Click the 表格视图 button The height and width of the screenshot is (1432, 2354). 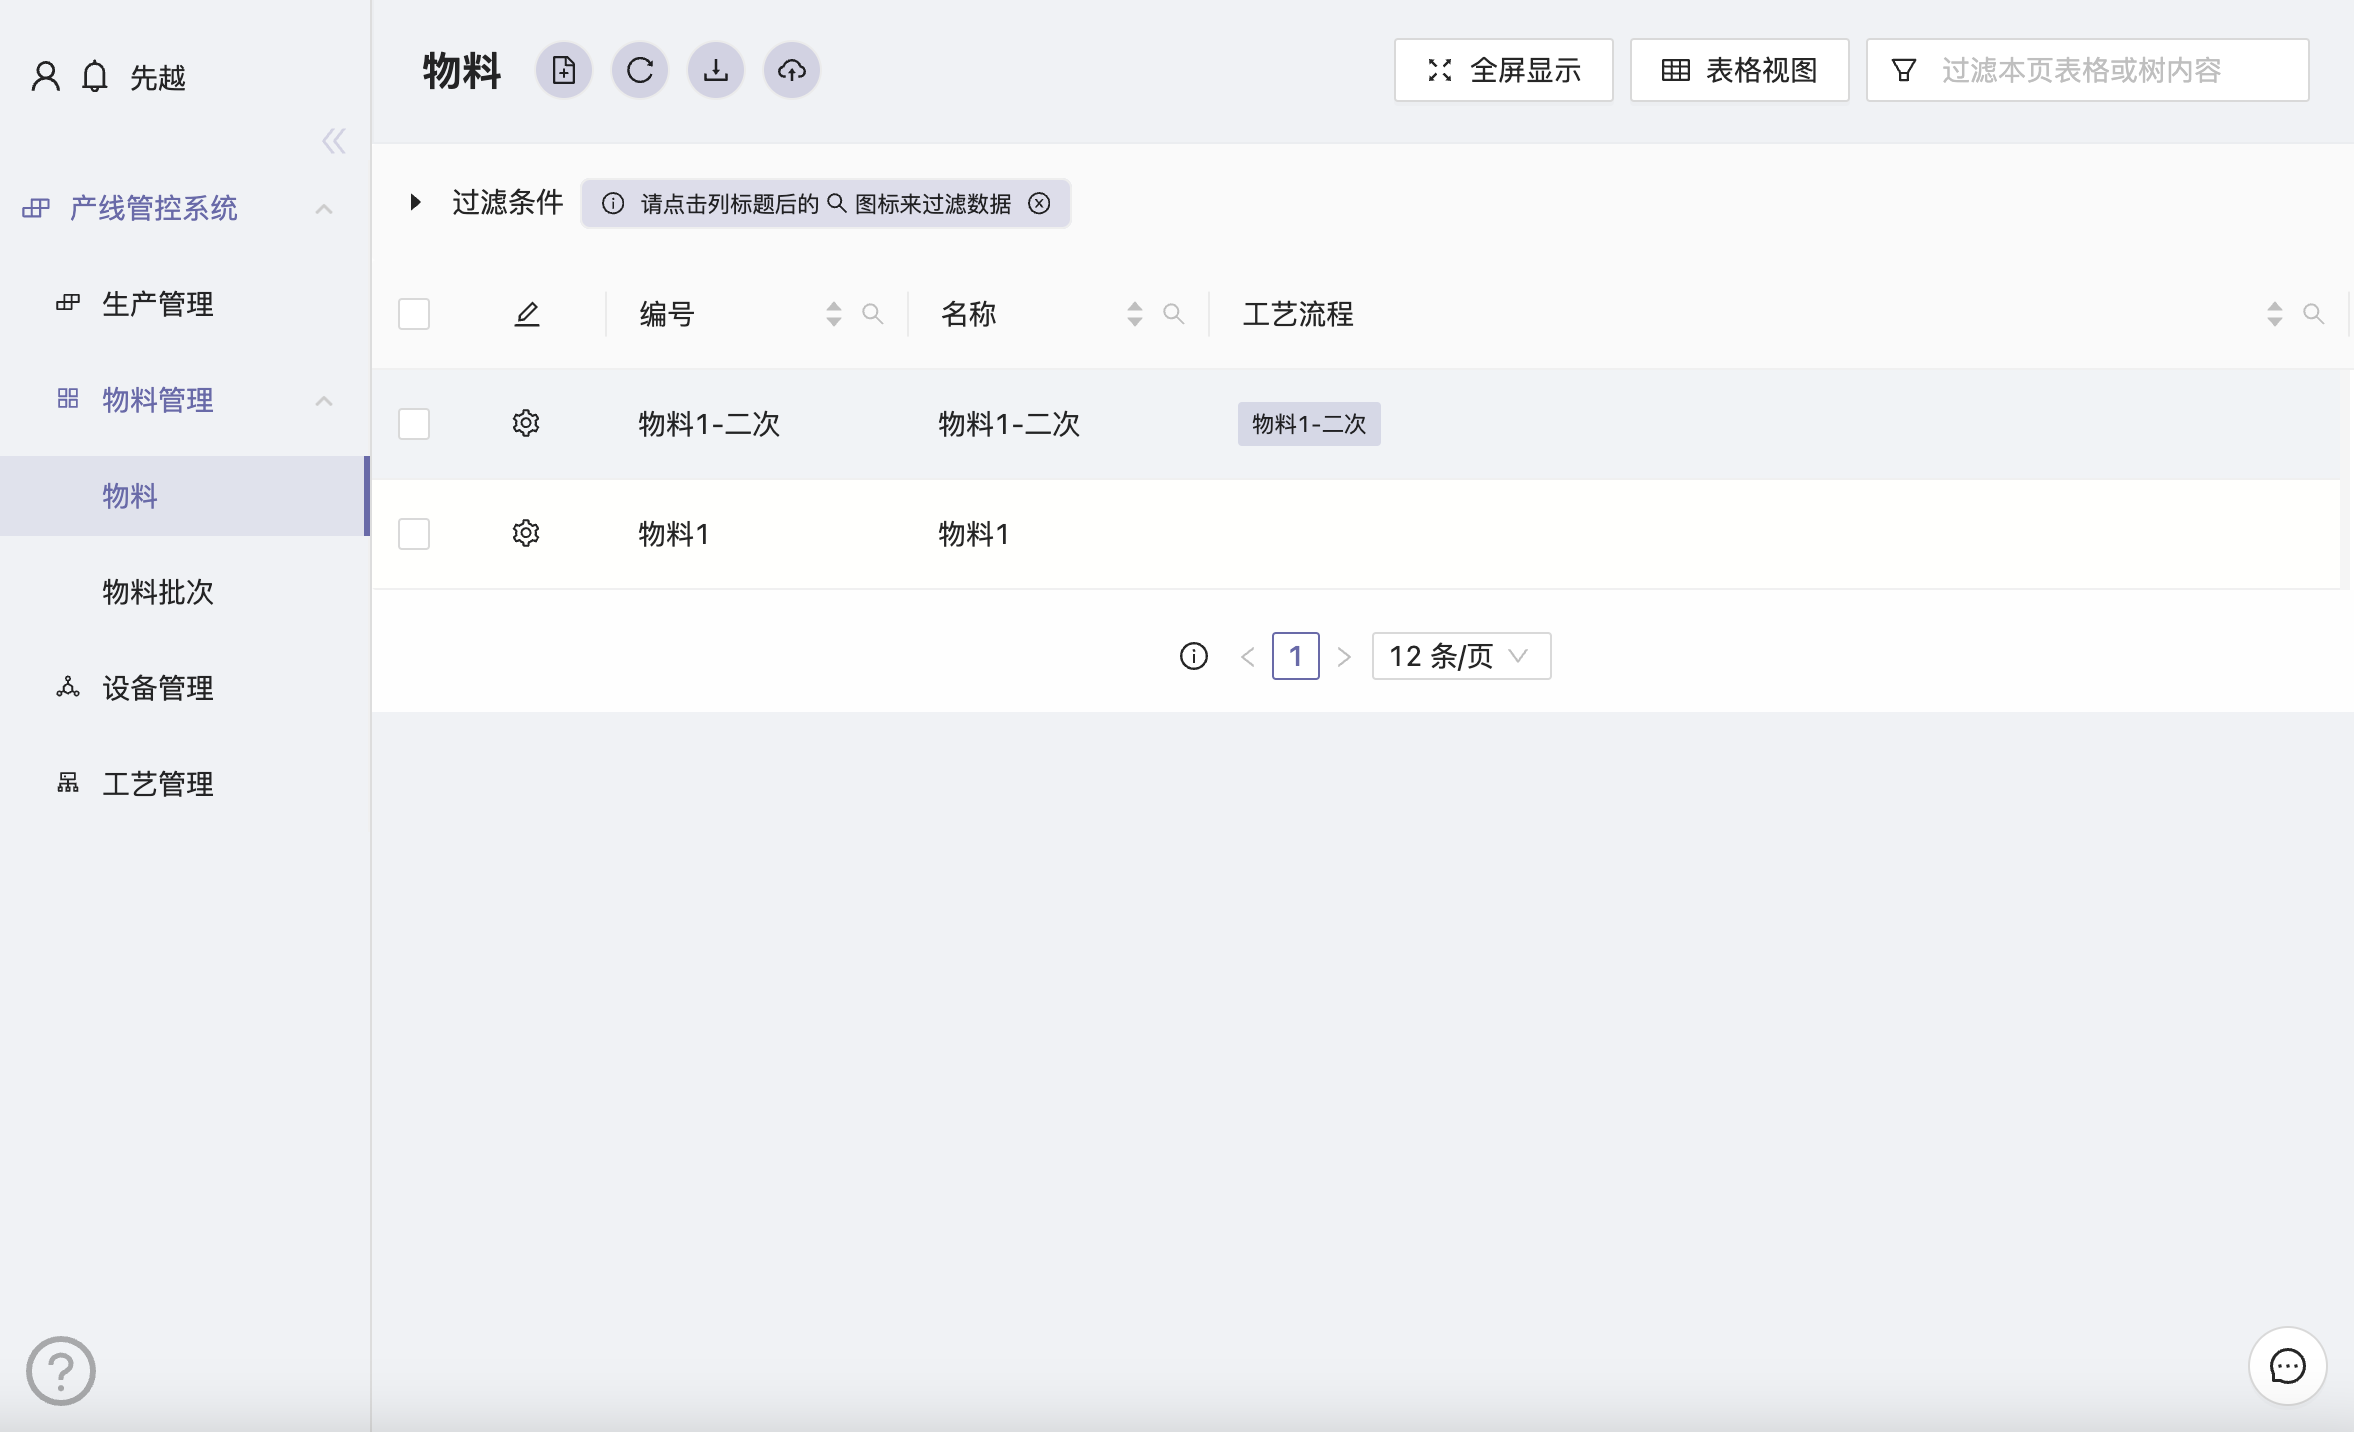(x=1739, y=70)
